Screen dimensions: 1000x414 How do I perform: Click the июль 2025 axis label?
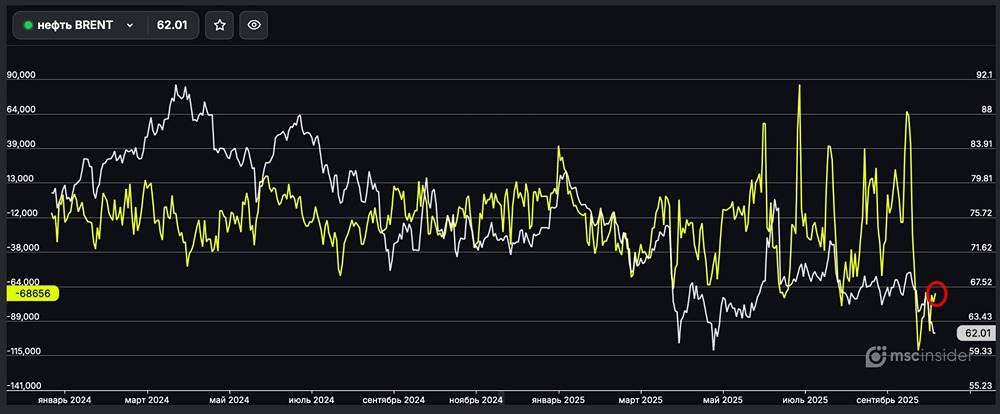[804, 401]
